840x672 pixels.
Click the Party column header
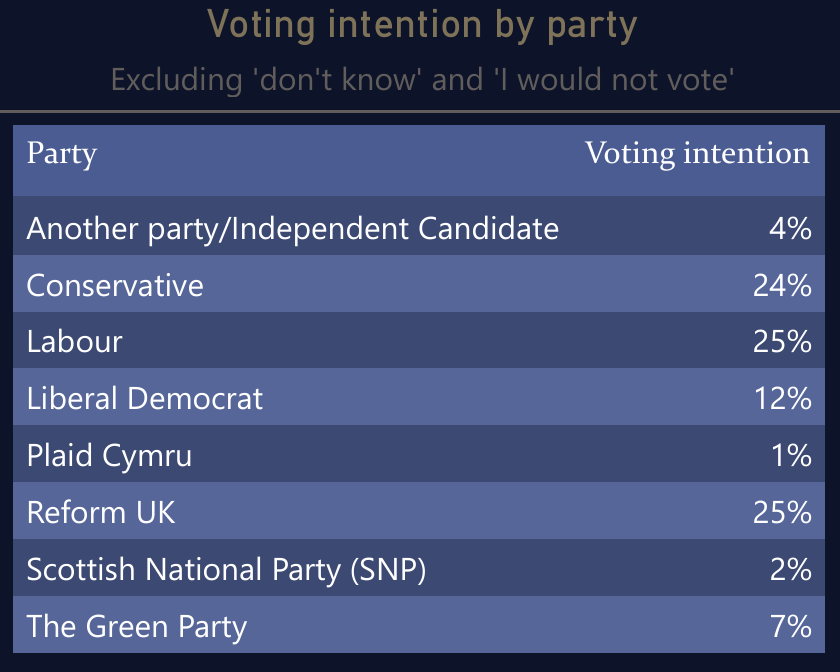[62, 154]
